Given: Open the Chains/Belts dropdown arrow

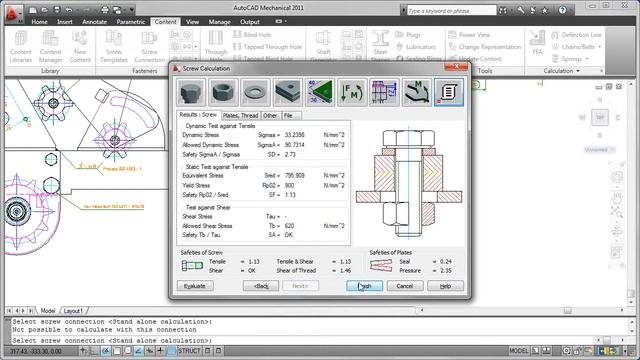Looking at the screenshot, I should click(x=600, y=47).
